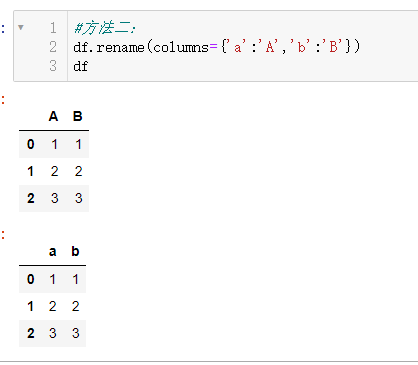Screen dimensions: 418x365
Task: Click line number 3 in the code gutter
Action: (53, 66)
